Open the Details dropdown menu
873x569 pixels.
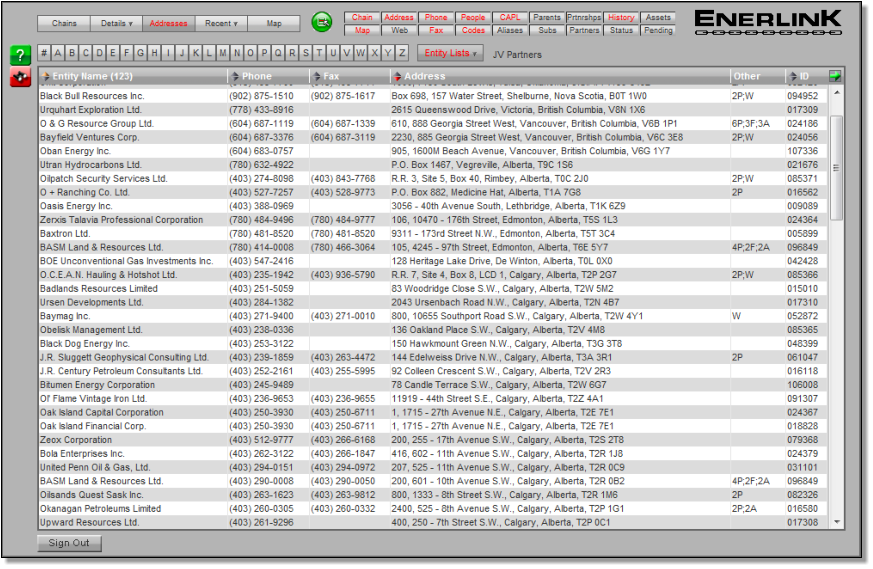[117, 23]
